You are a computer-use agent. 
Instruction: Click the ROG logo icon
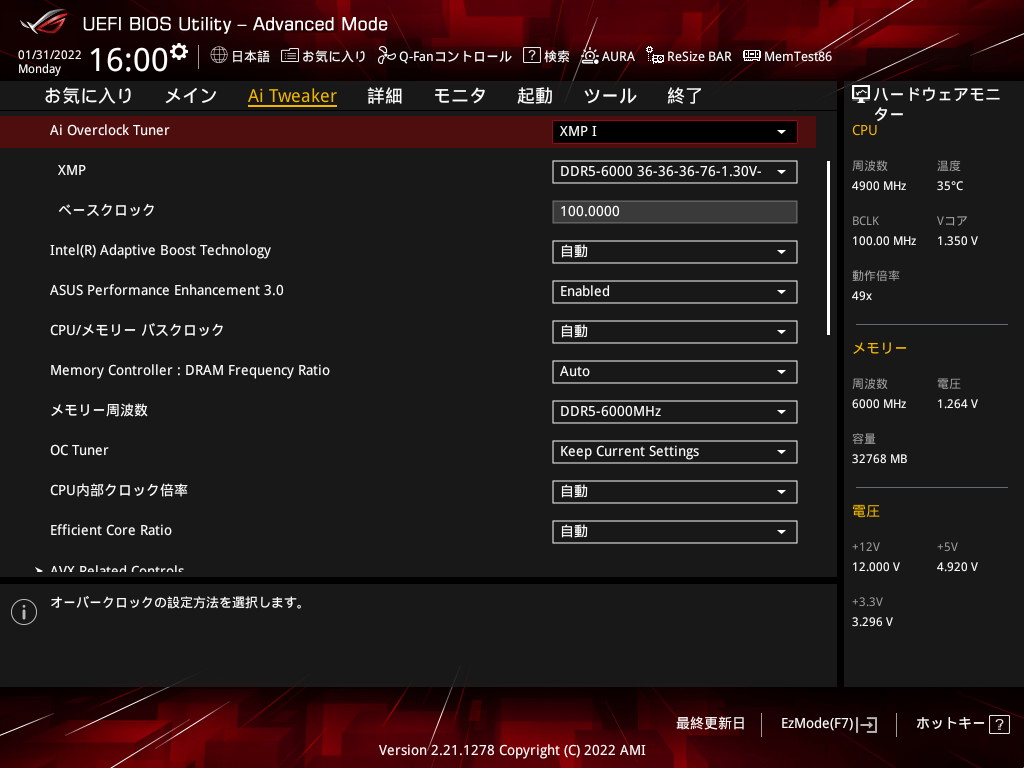point(44,22)
